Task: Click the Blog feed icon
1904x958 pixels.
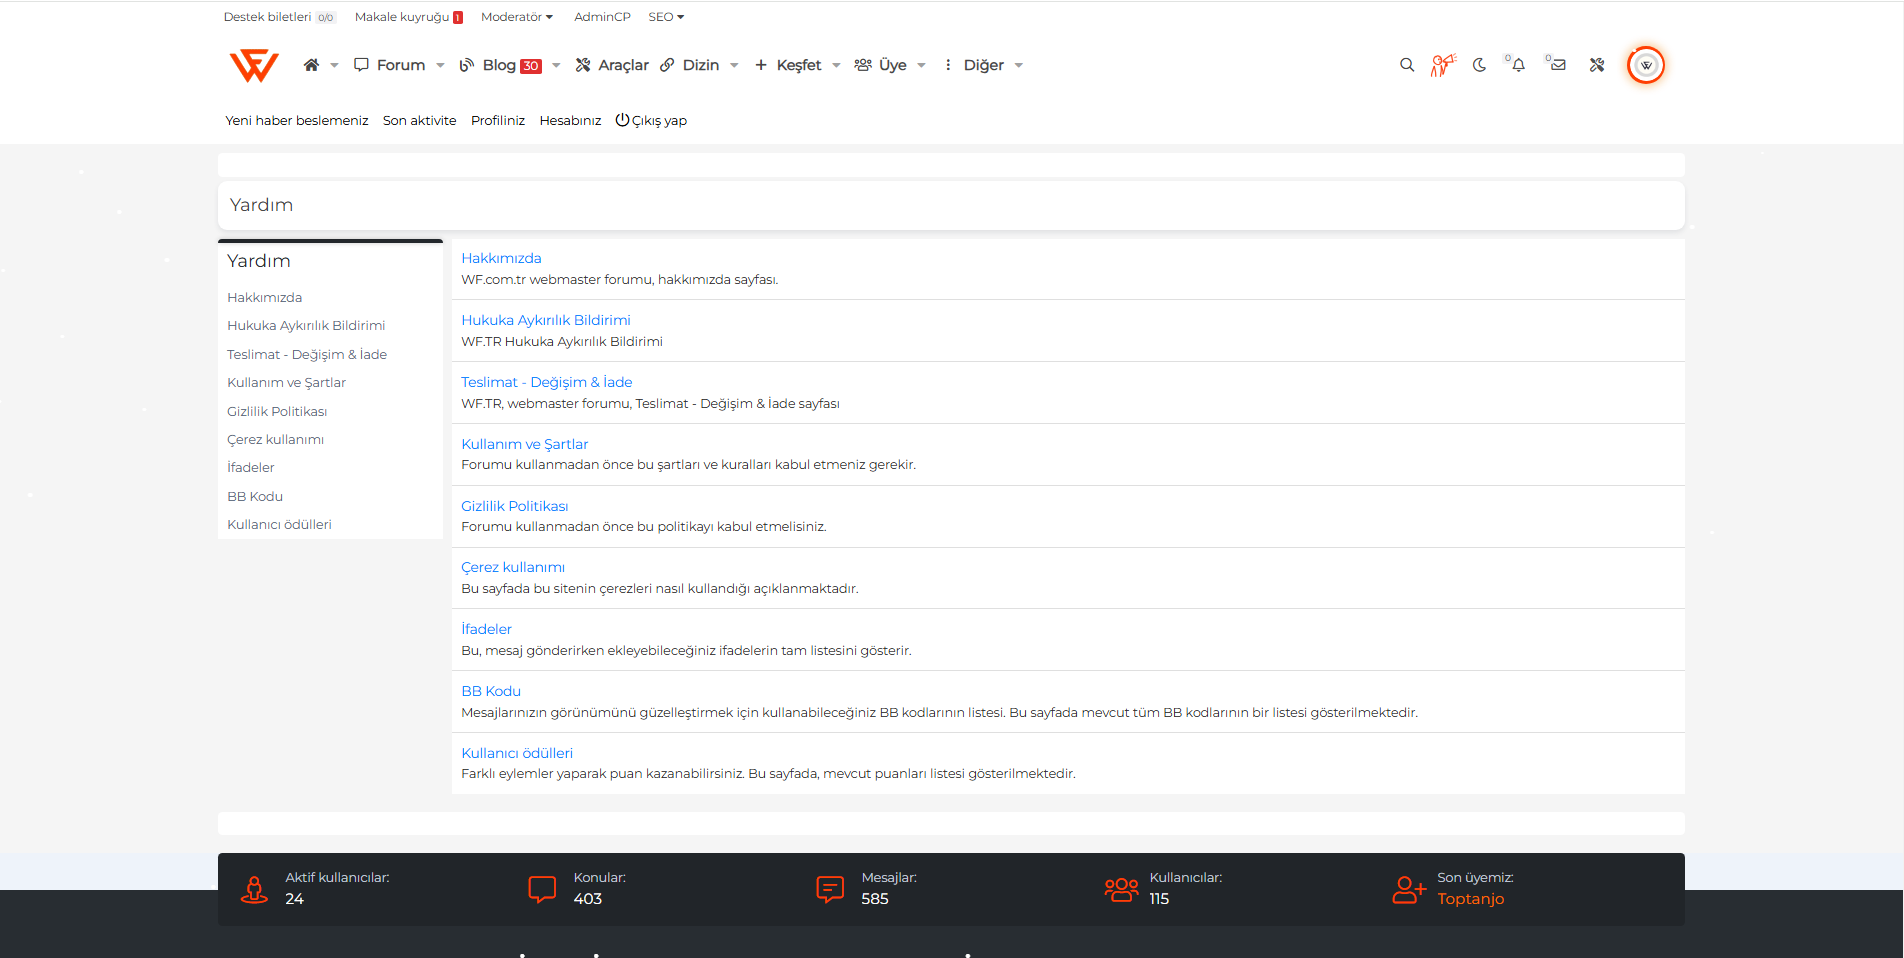Action: coord(466,65)
